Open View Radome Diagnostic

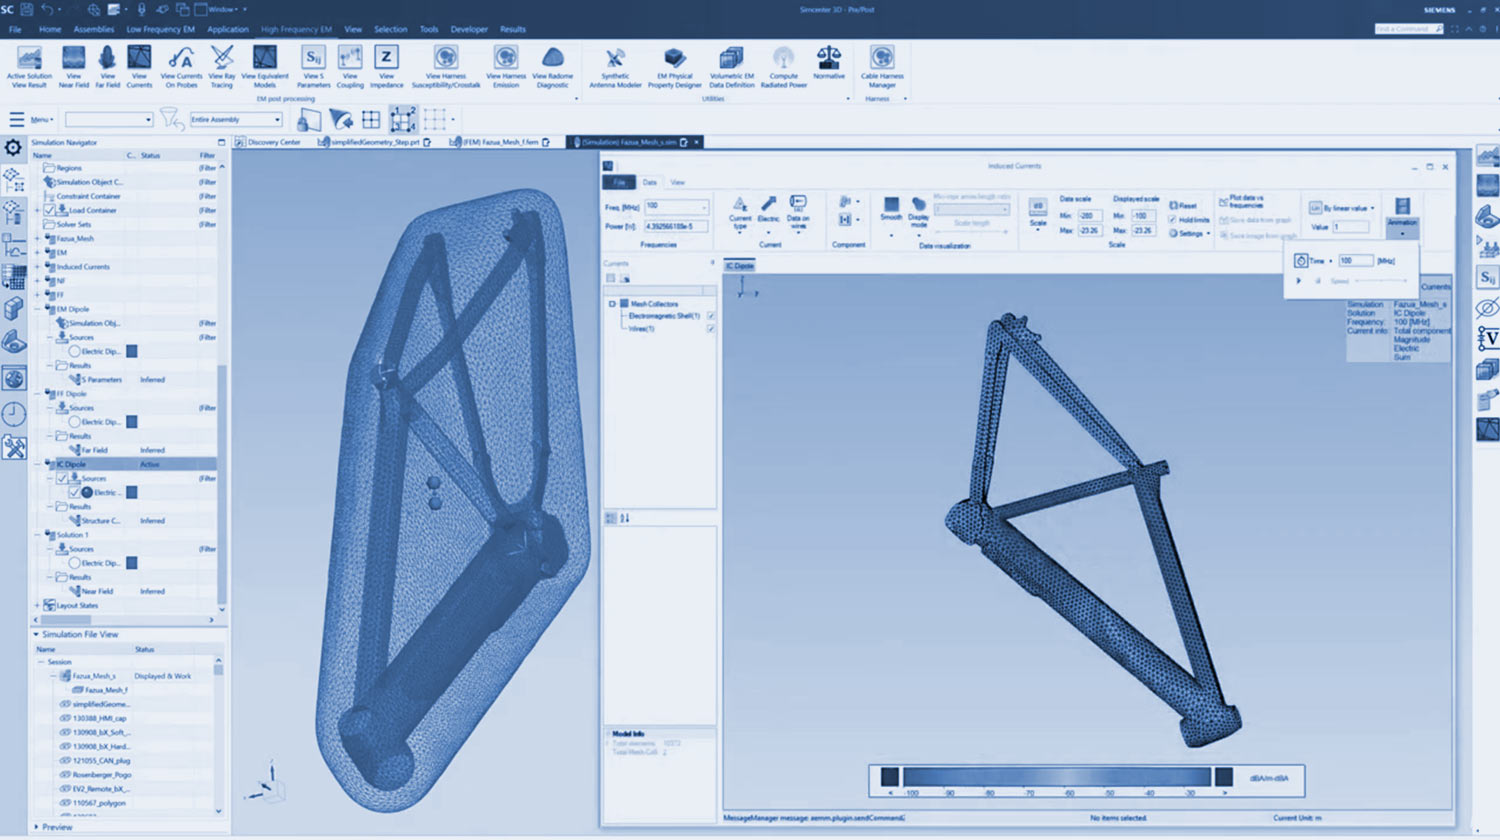[x=552, y=66]
